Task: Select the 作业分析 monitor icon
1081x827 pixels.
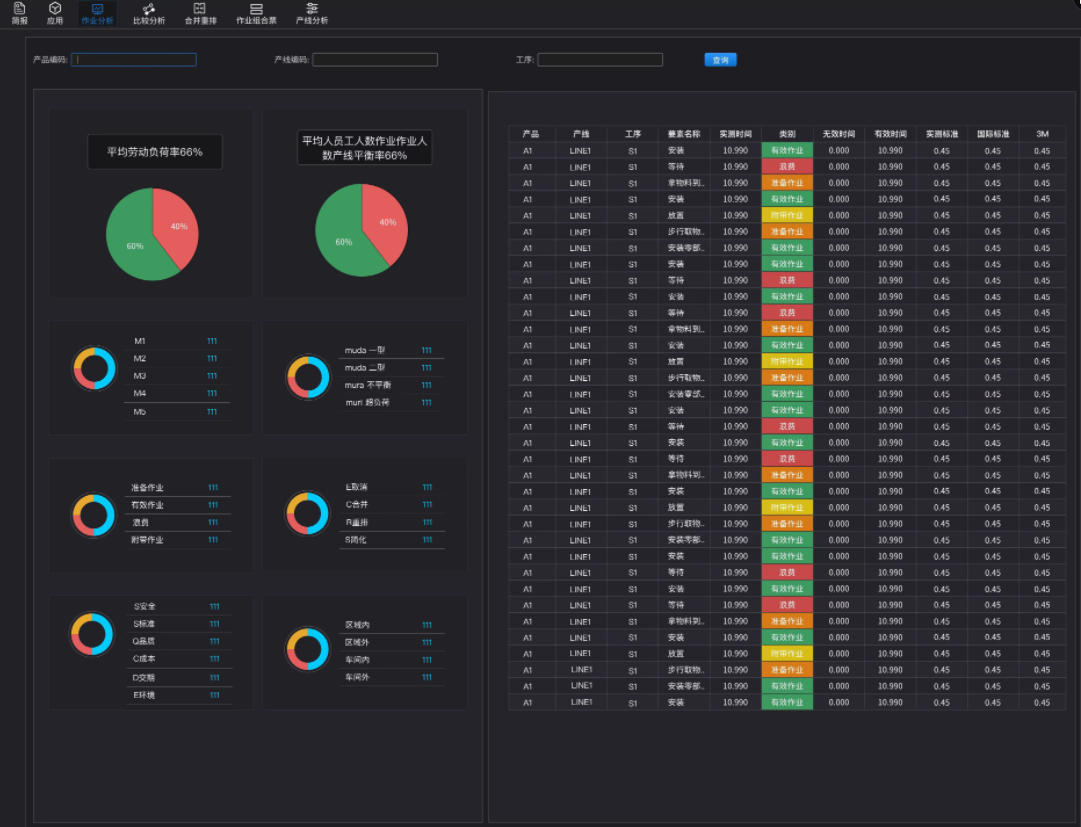Action: (x=97, y=9)
